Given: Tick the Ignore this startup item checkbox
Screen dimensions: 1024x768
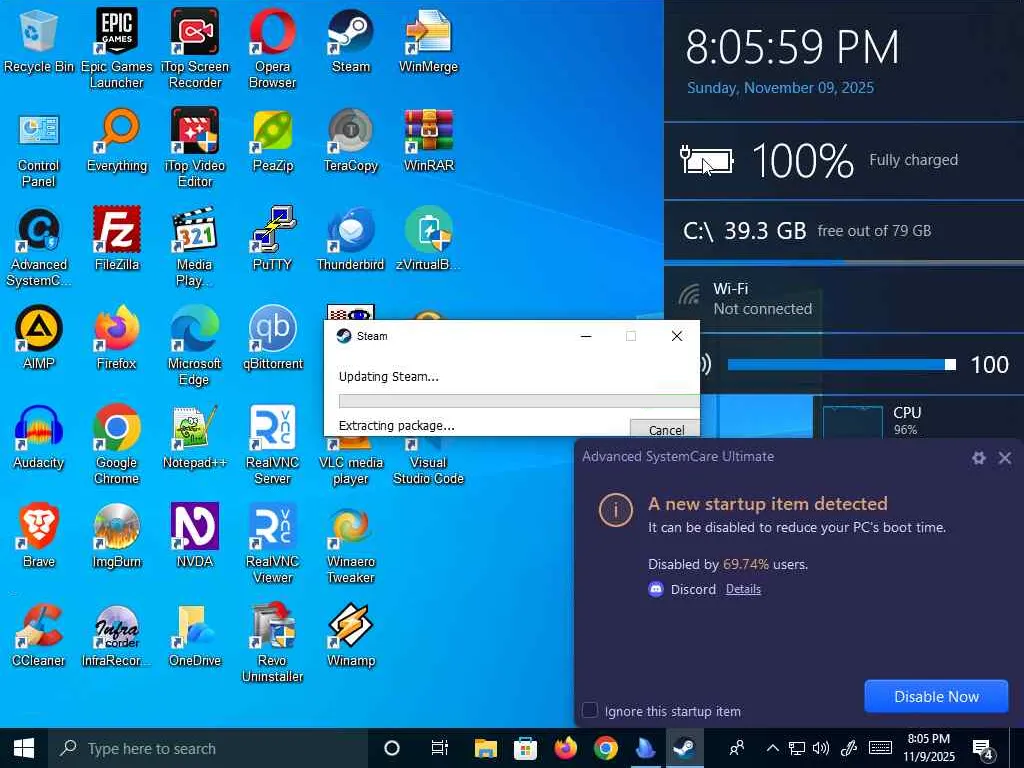Looking at the screenshot, I should pos(589,710).
